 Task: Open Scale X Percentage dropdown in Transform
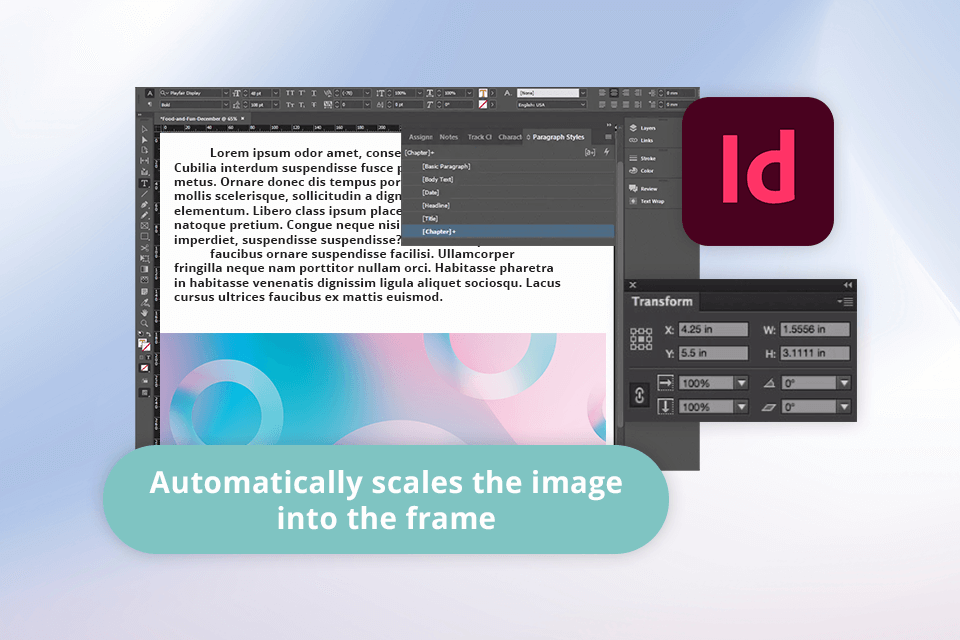741,383
